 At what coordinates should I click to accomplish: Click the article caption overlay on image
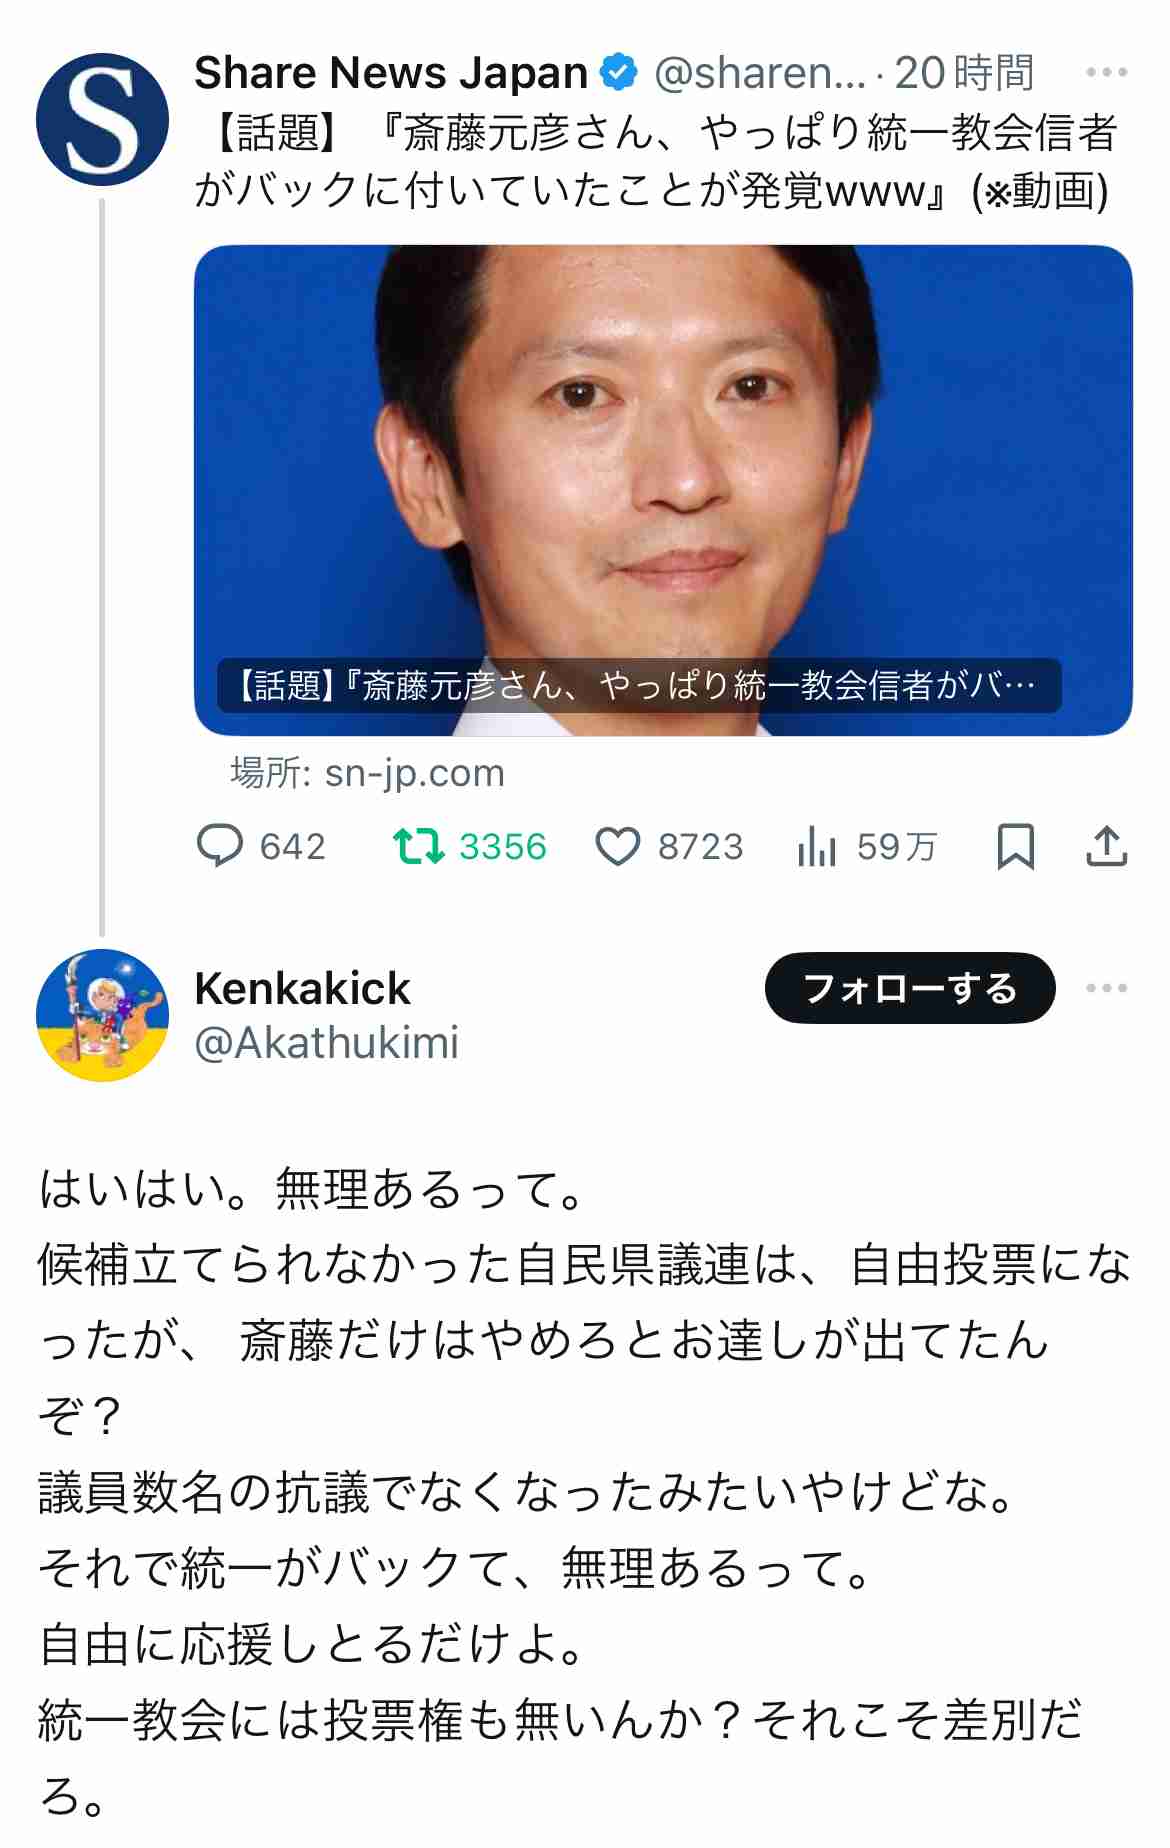pyautogui.click(x=639, y=686)
